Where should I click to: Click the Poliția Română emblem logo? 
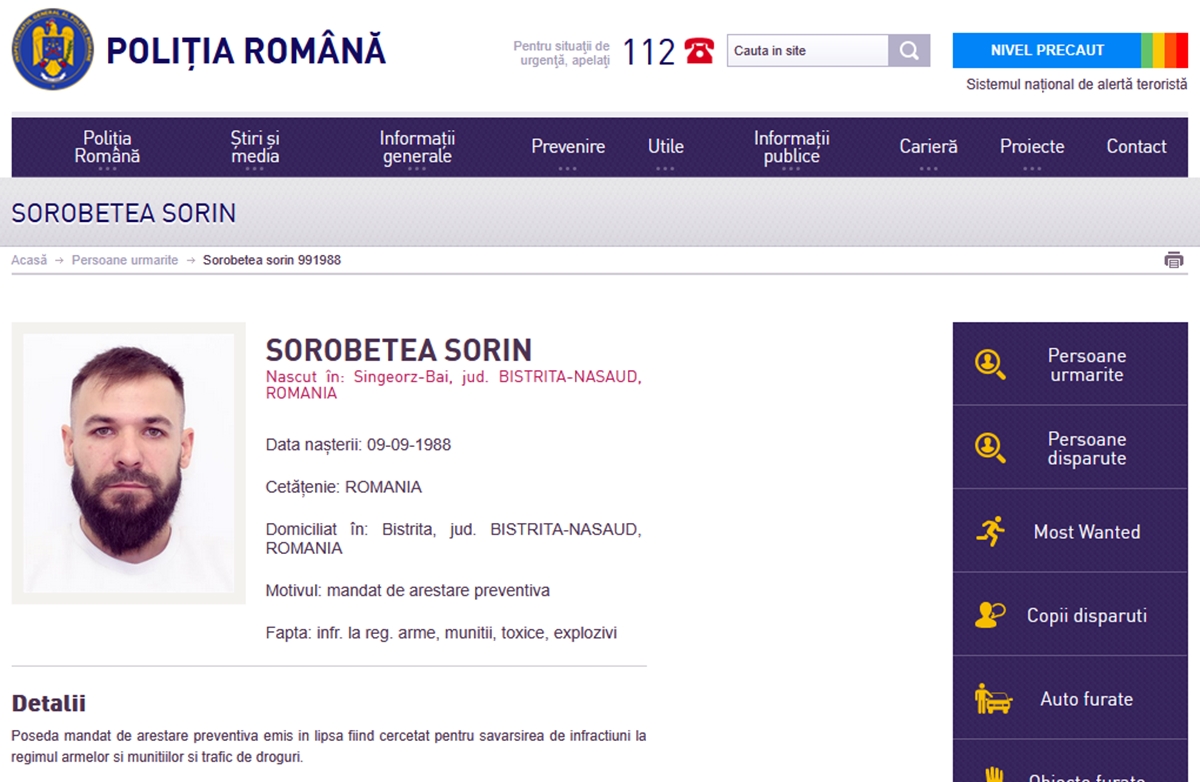coord(52,49)
